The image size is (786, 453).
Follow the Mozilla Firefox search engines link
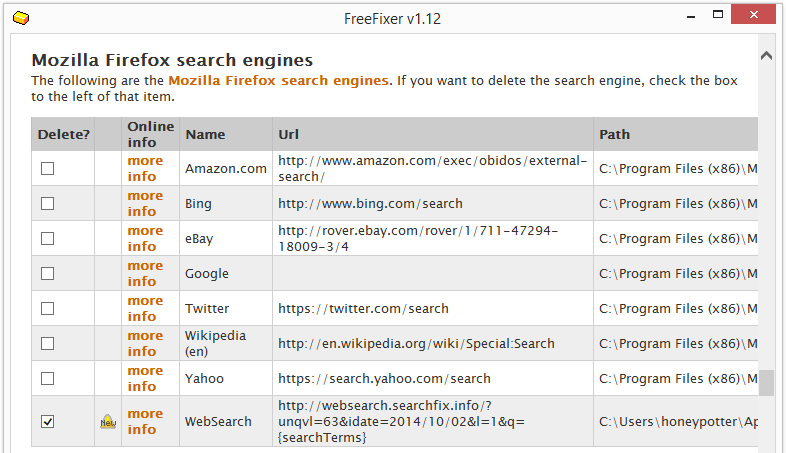[x=278, y=81]
